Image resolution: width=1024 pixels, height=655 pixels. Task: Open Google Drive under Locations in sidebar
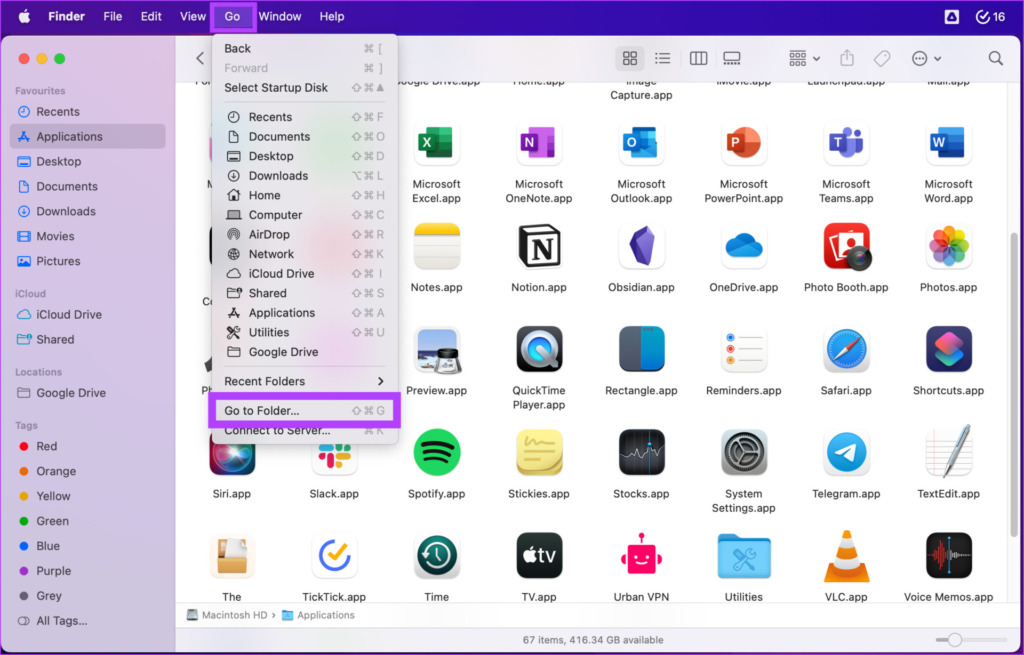(88, 392)
